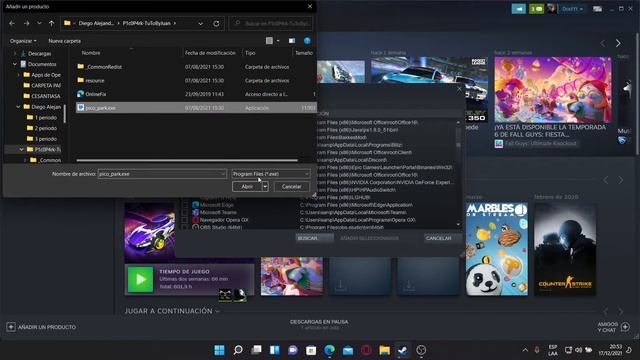Click Cancelar in the file dialog

point(291,187)
